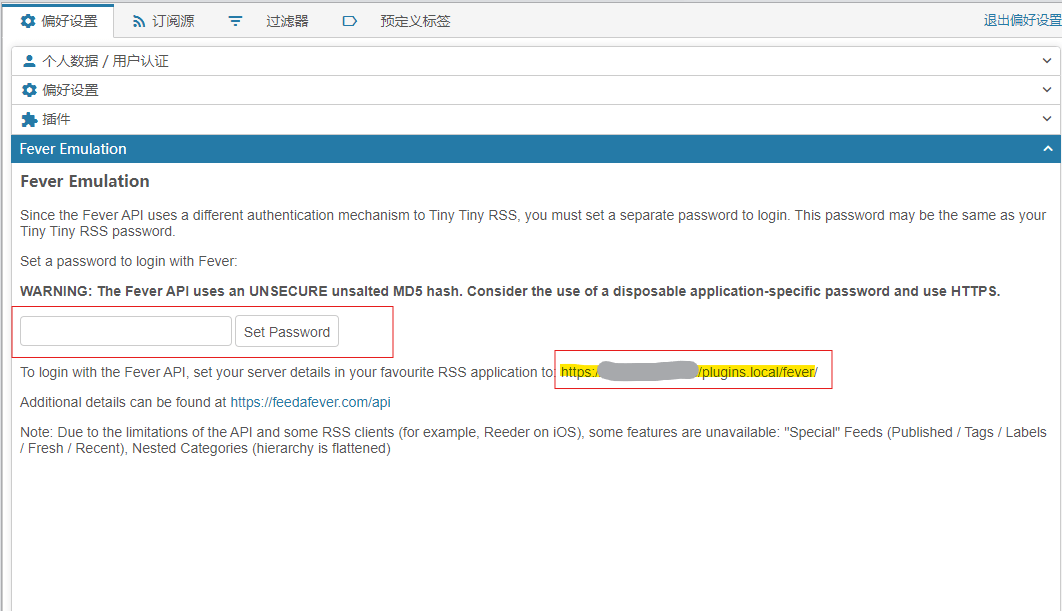Open the feedafever.com/api link
Viewport: 1062px width, 611px height.
[310, 402]
